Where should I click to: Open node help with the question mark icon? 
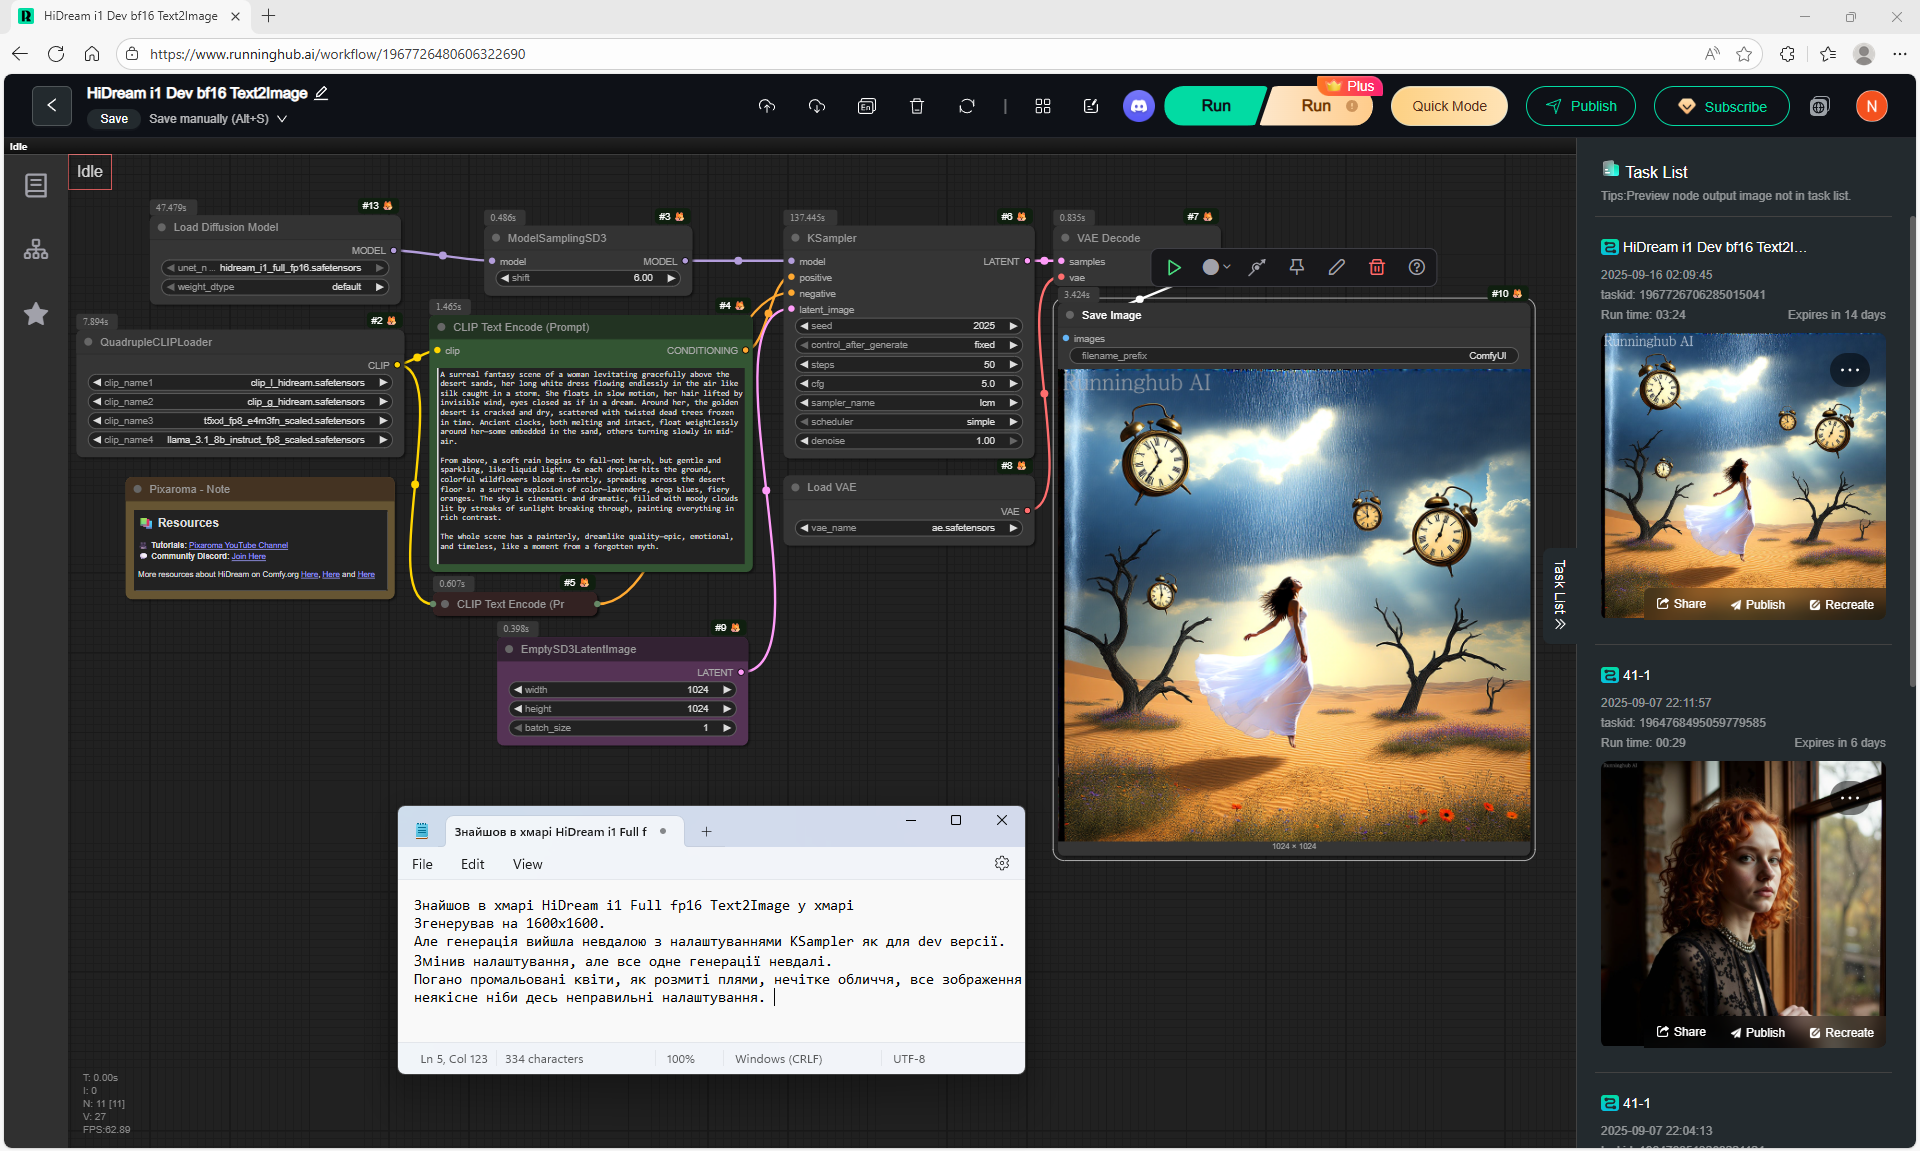click(x=1416, y=267)
